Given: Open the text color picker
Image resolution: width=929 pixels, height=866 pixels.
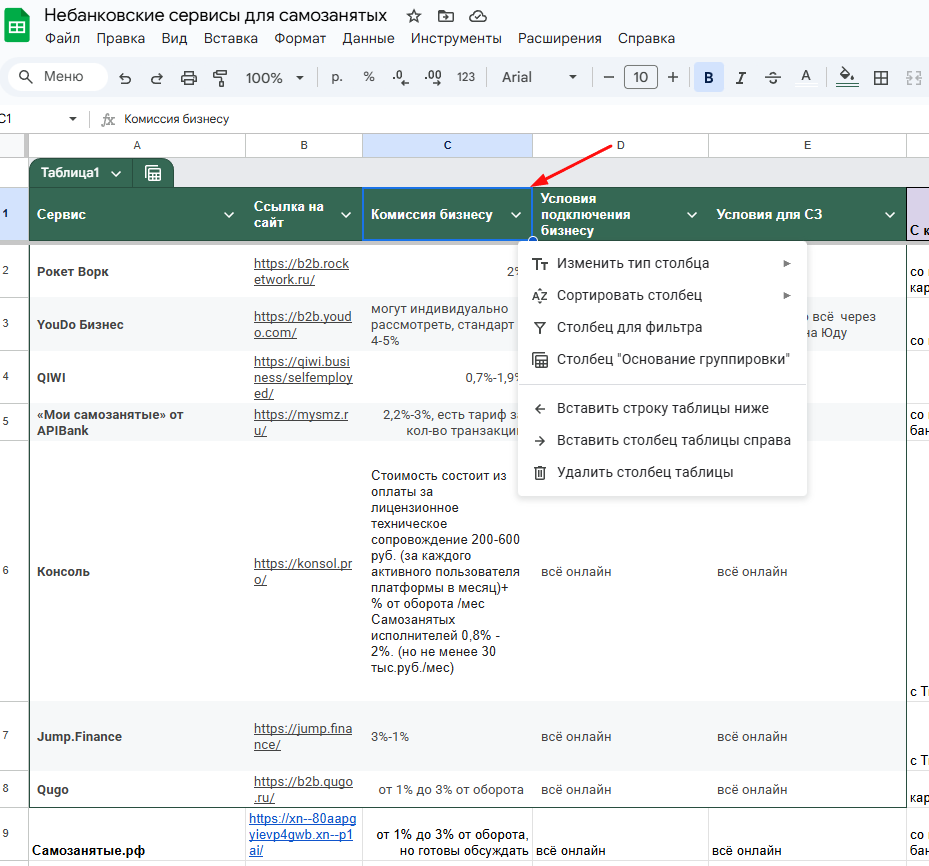Looking at the screenshot, I should (805, 78).
